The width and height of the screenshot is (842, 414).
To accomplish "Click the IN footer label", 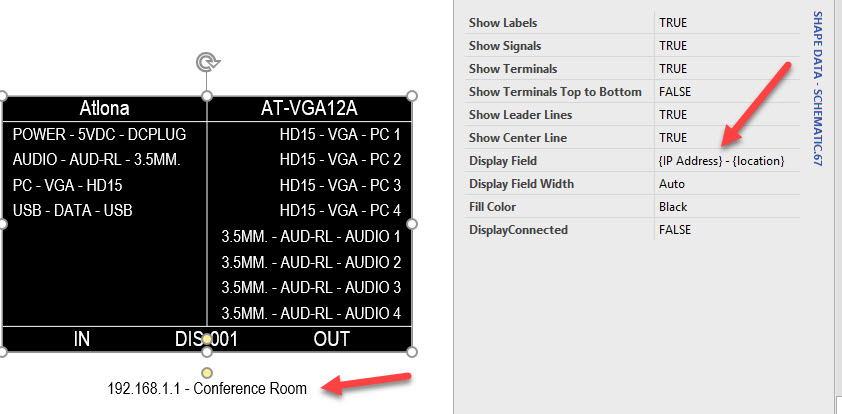I will [x=82, y=339].
